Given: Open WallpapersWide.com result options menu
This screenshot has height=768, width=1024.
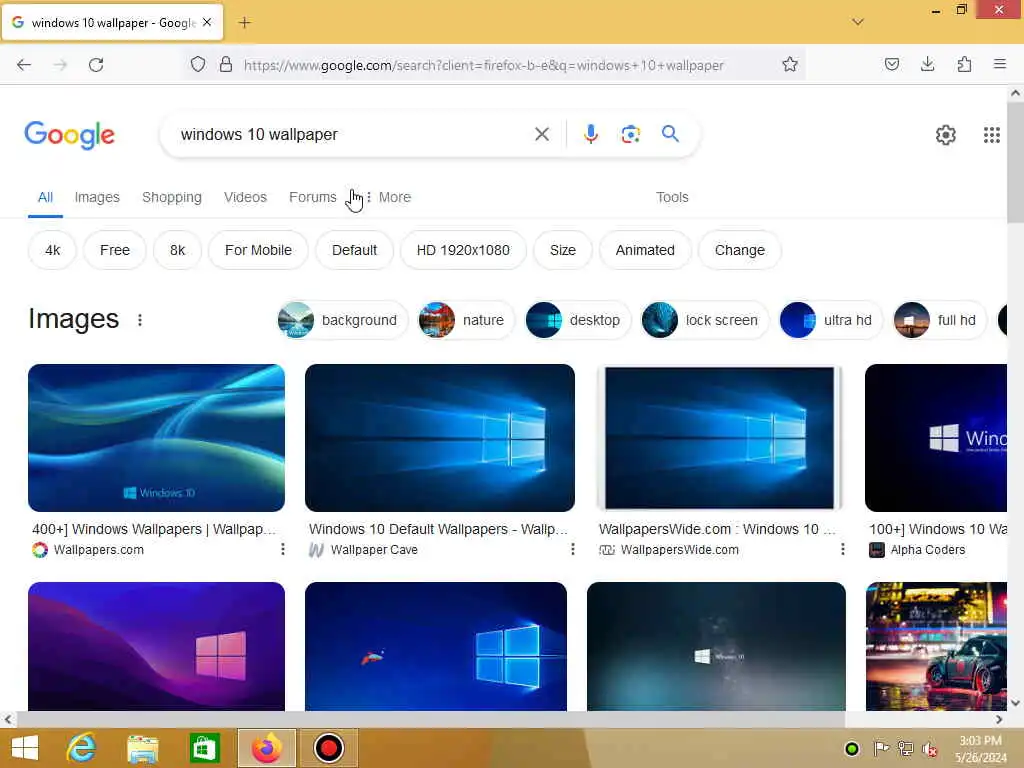Looking at the screenshot, I should (x=842, y=549).
